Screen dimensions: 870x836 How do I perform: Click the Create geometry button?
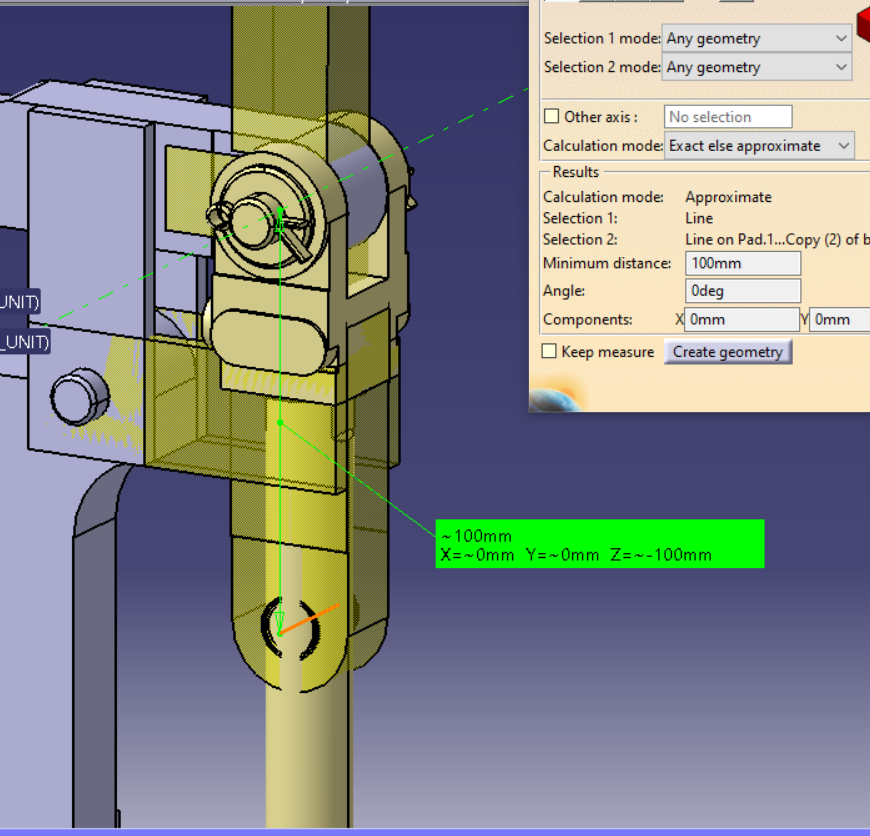tap(728, 352)
